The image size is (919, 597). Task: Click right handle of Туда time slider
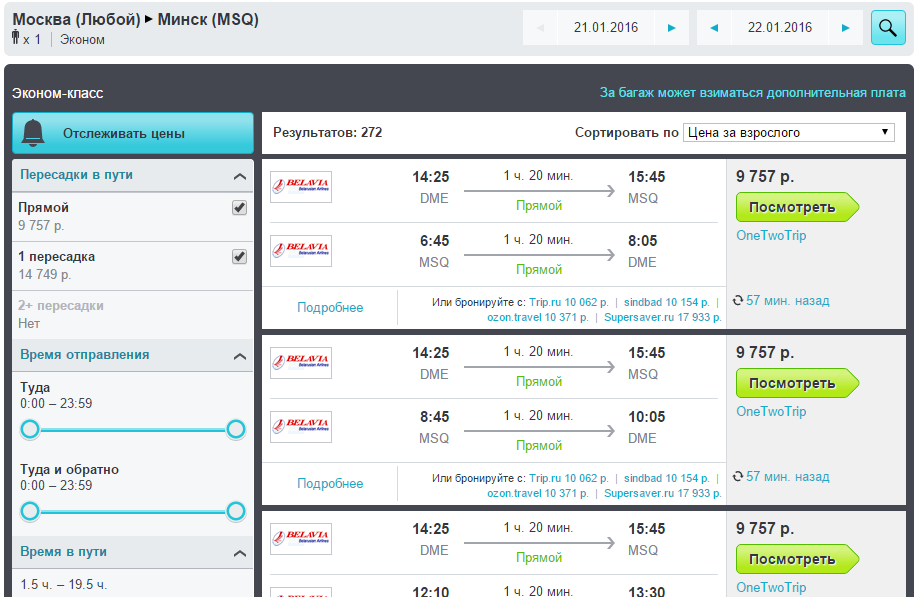tap(236, 429)
